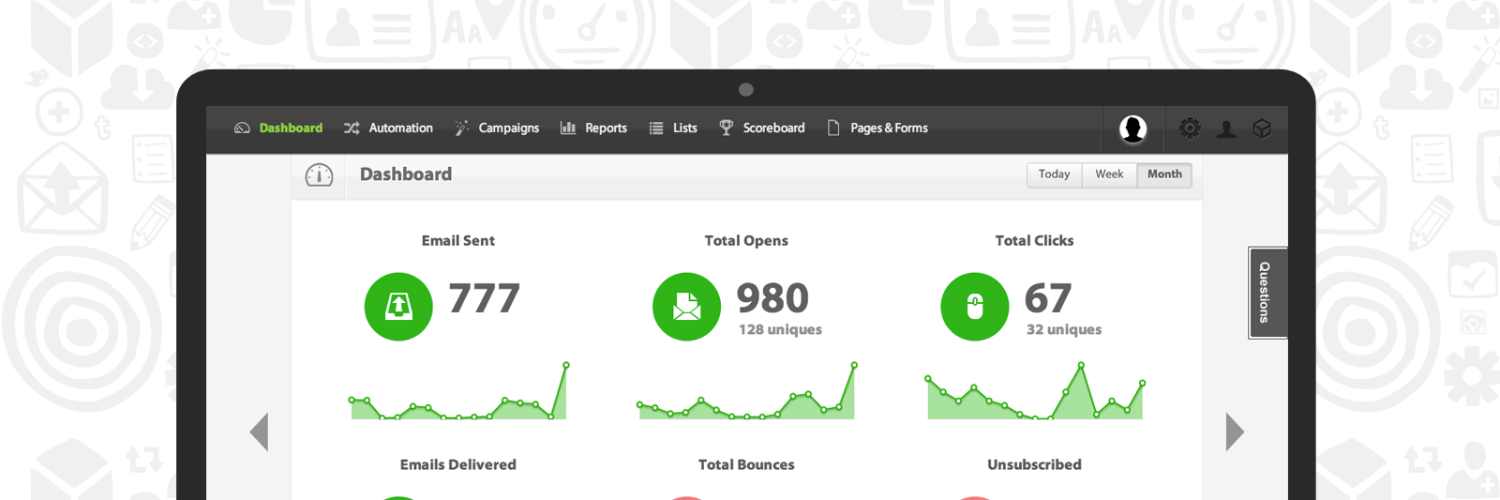Click the Total Clicks trend chart
The height and width of the screenshot is (500, 1500).
1035,391
